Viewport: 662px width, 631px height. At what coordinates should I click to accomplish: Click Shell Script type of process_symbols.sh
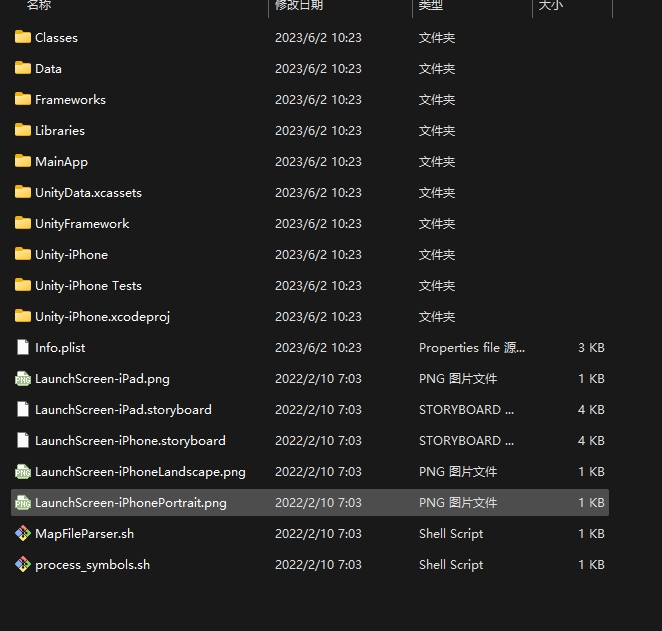451,565
